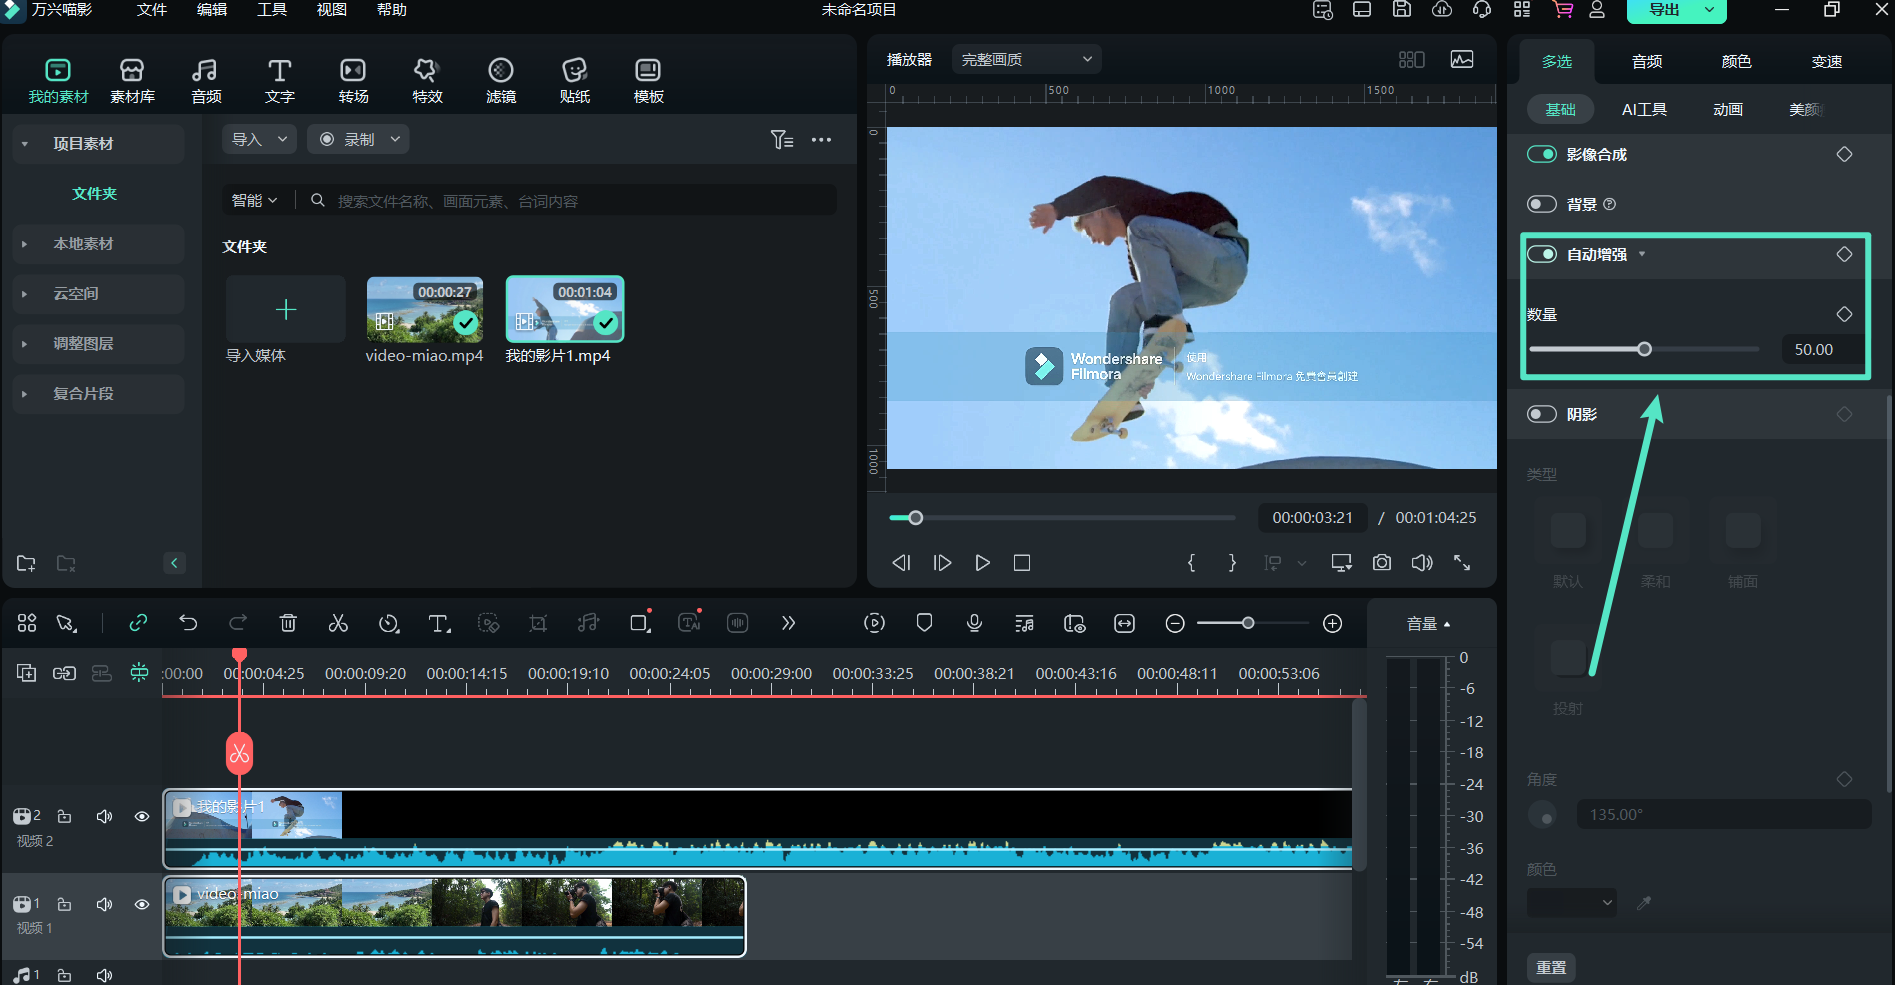This screenshot has width=1895, height=985.
Task: Open the 工具 menu
Action: pyautogui.click(x=272, y=10)
